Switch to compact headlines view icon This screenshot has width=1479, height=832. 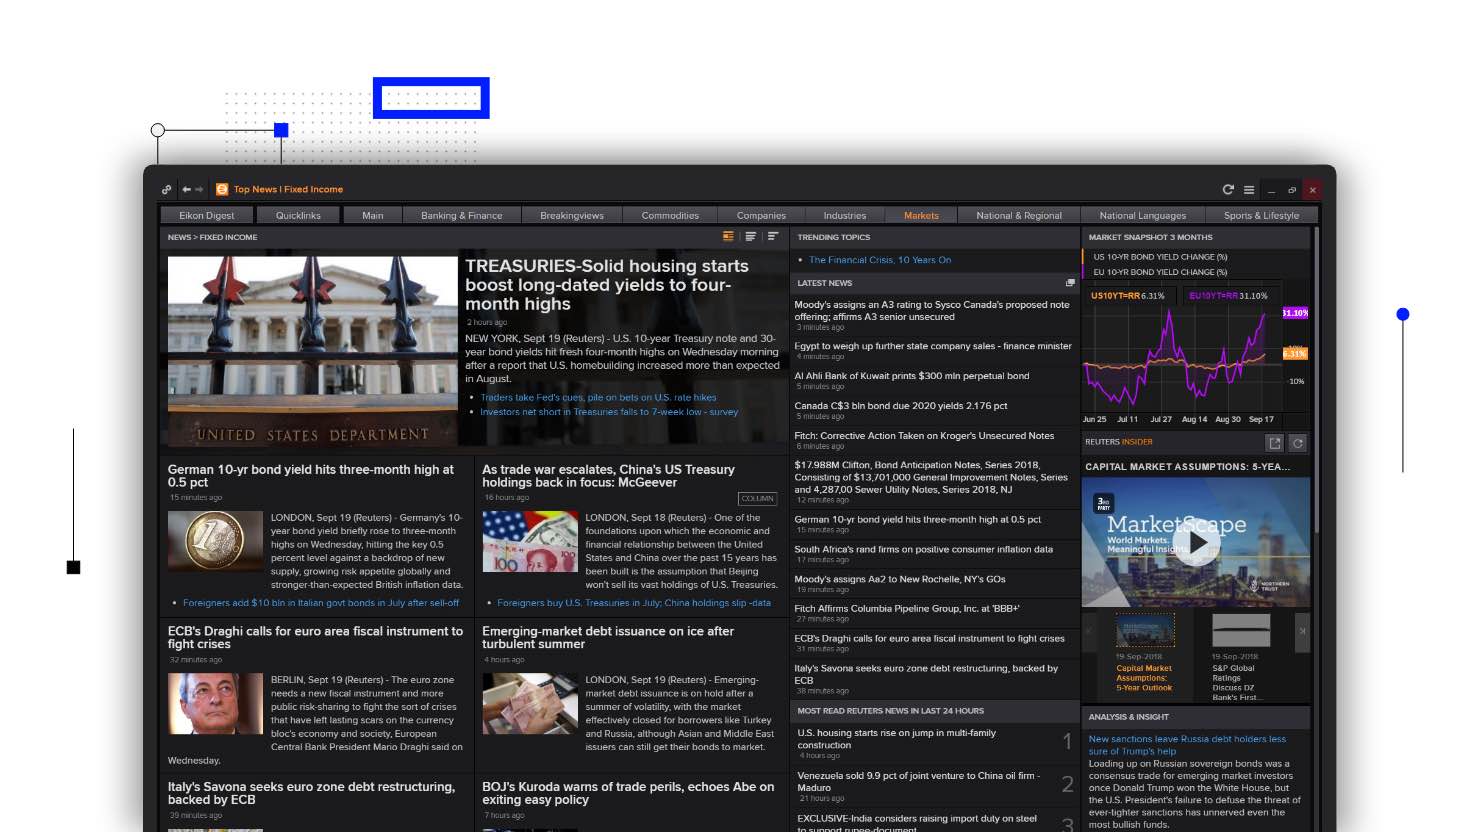click(773, 237)
